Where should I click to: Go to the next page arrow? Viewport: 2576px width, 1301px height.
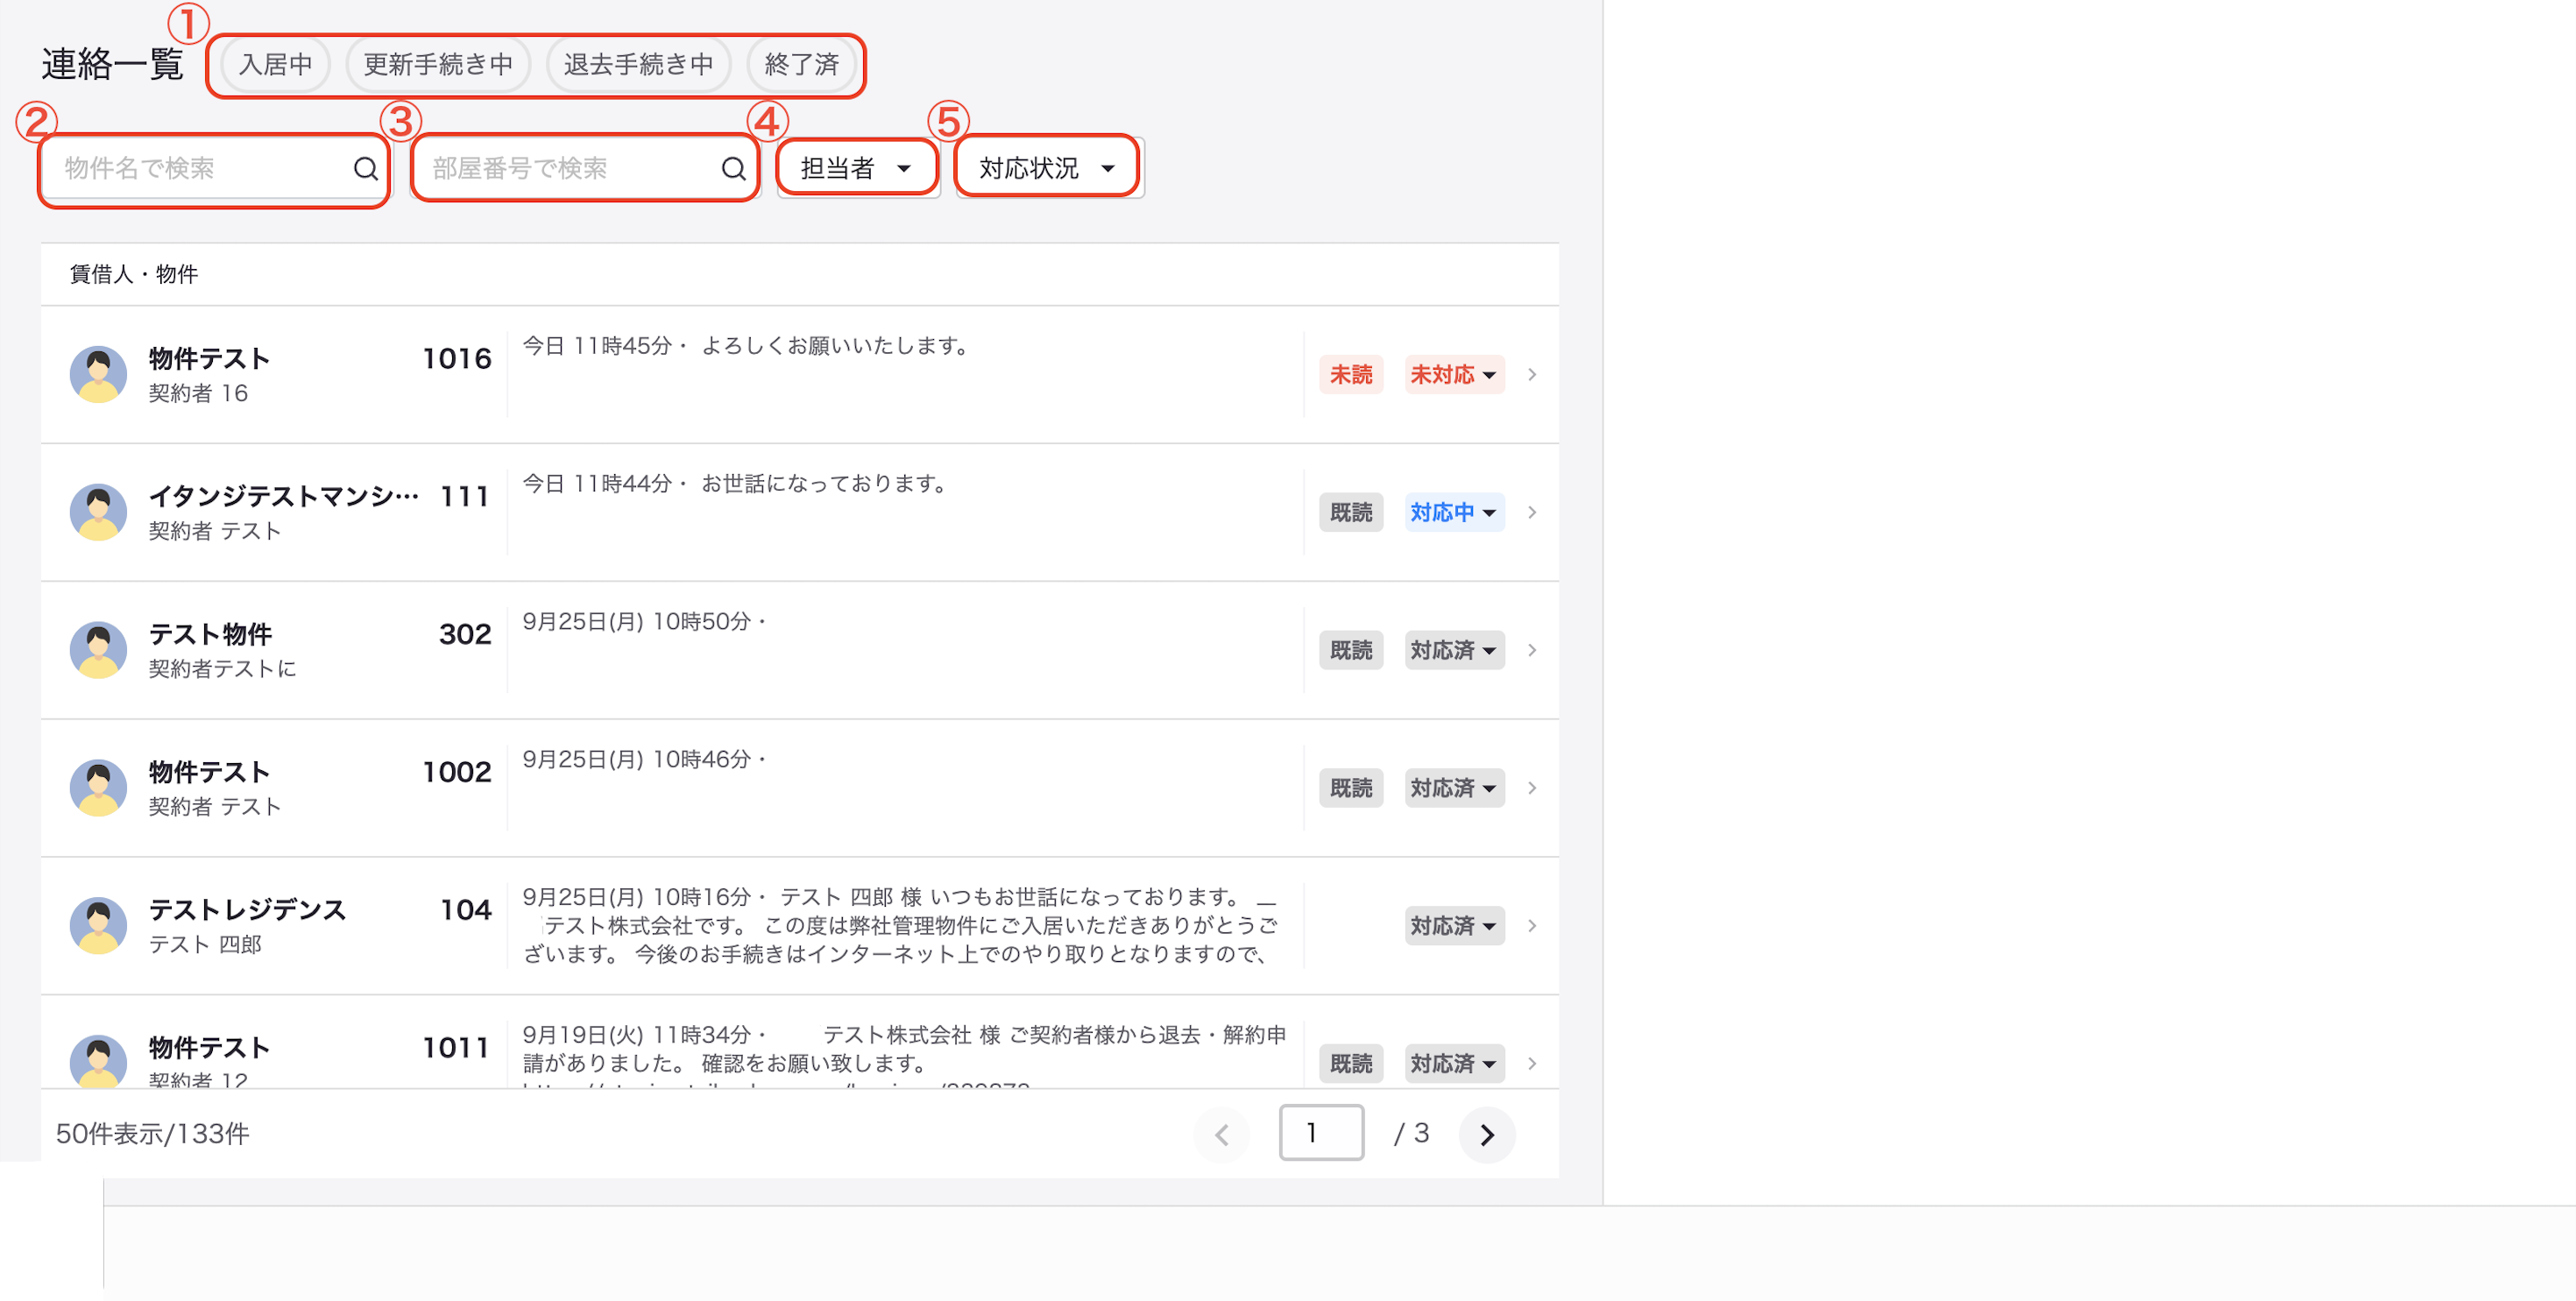click(1487, 1135)
